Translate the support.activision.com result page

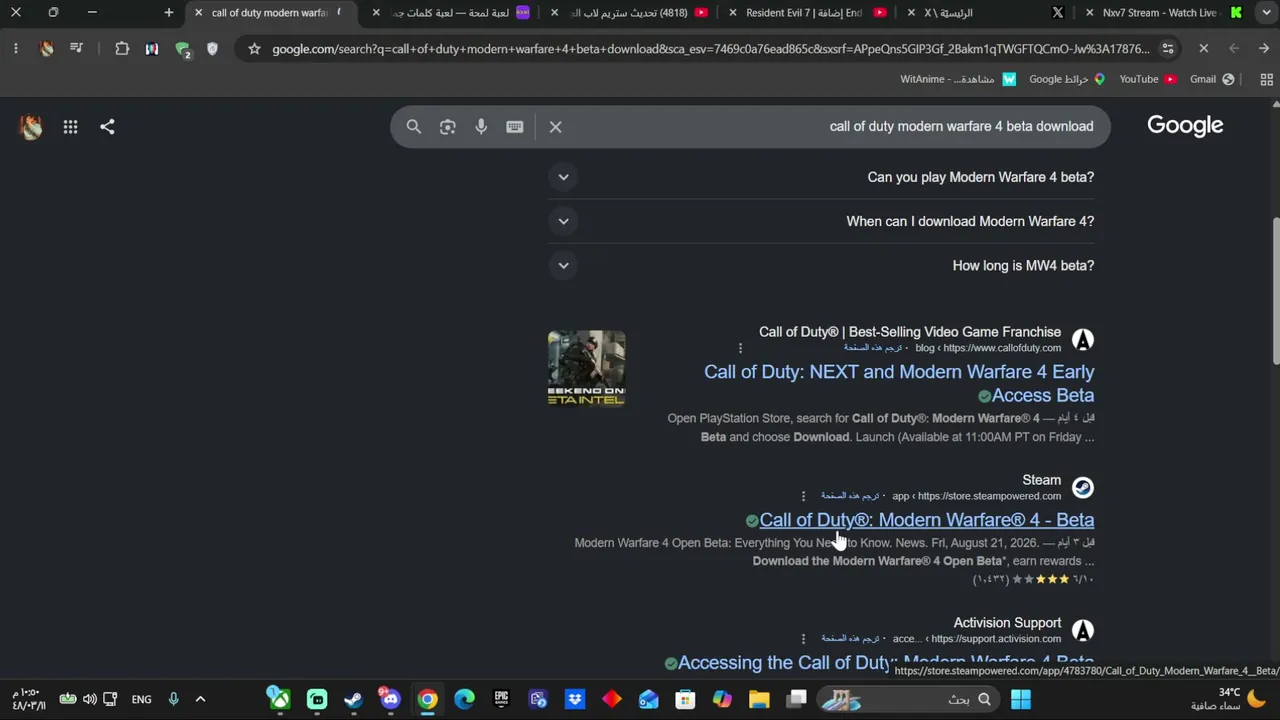850,639
